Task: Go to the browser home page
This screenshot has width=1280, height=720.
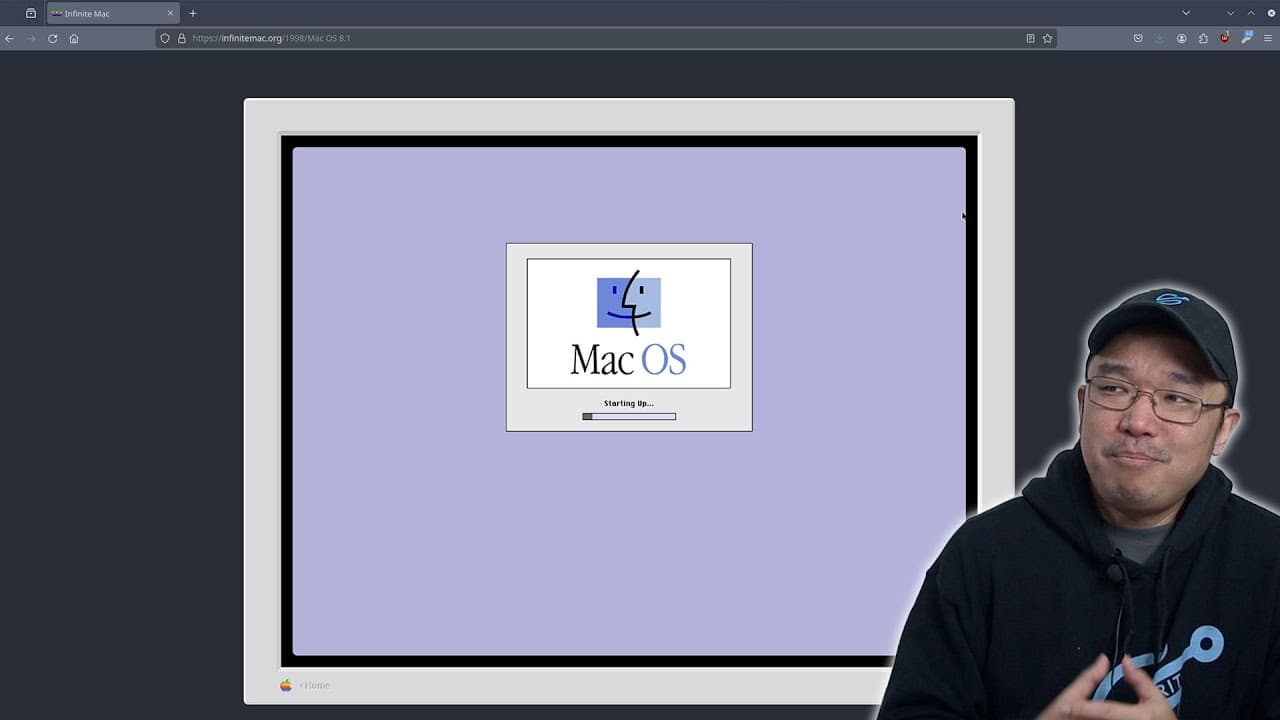Action: point(74,38)
